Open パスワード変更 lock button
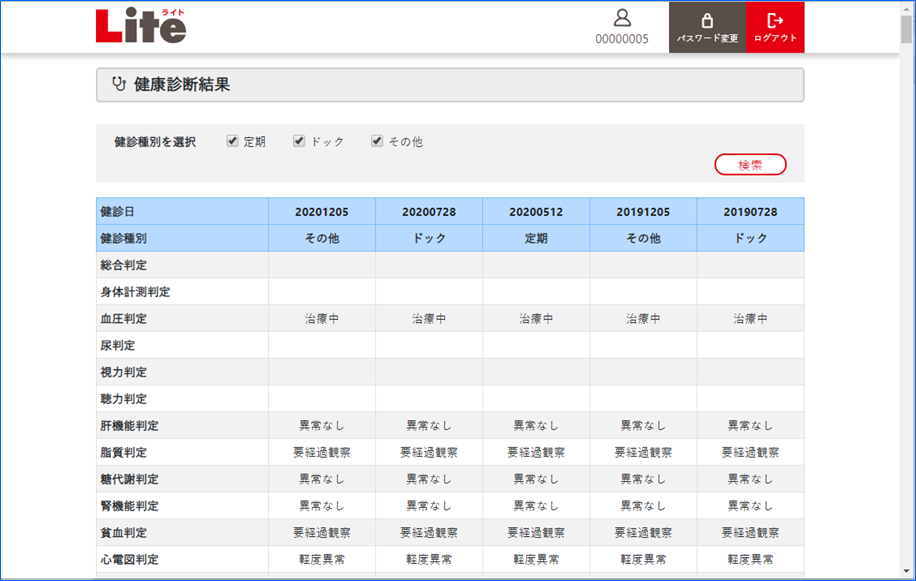This screenshot has height=581, width=916. 707,27
